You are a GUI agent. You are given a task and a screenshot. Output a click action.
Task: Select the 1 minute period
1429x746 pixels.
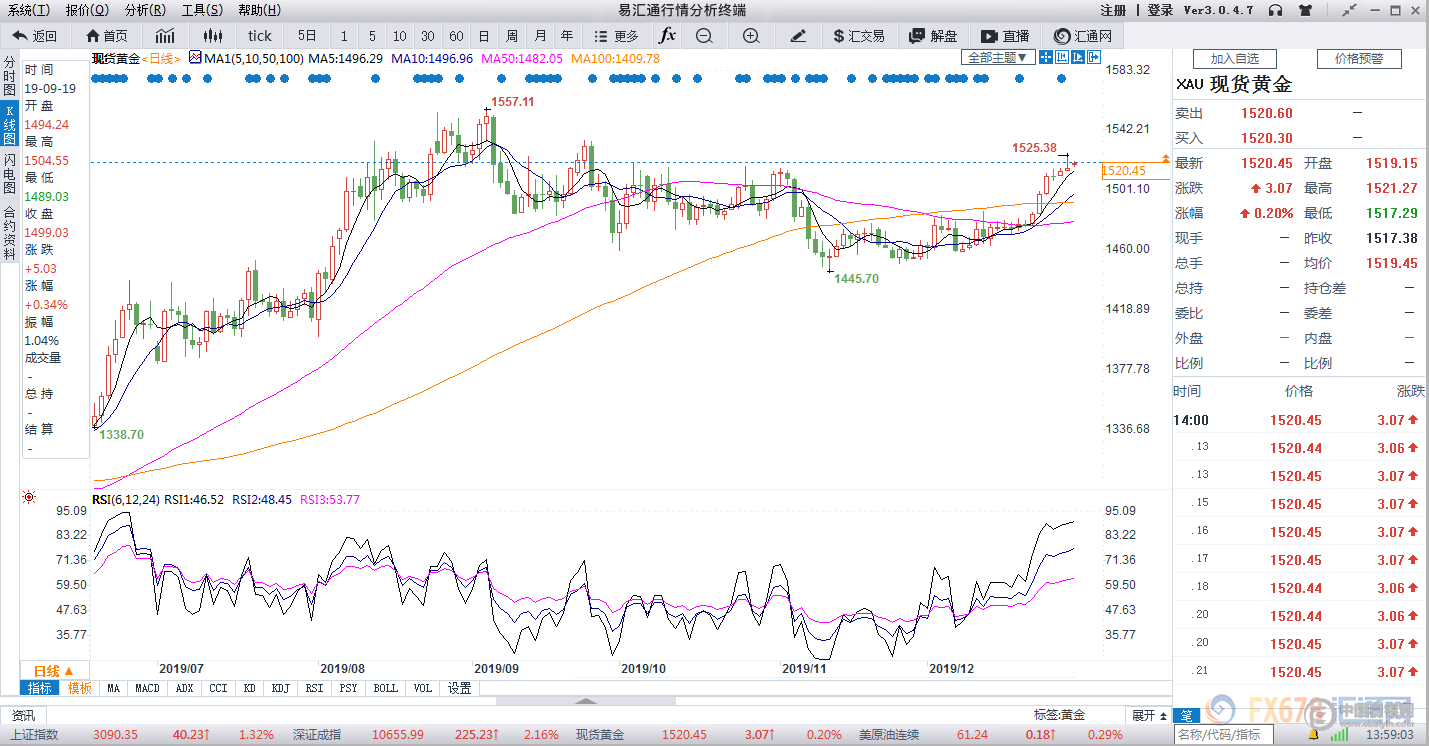(x=345, y=35)
